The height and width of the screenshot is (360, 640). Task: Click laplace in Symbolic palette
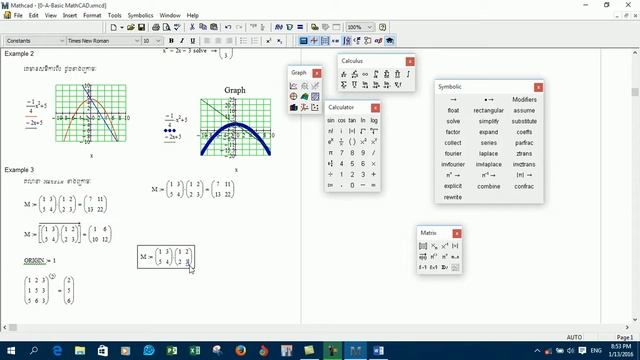click(489, 154)
